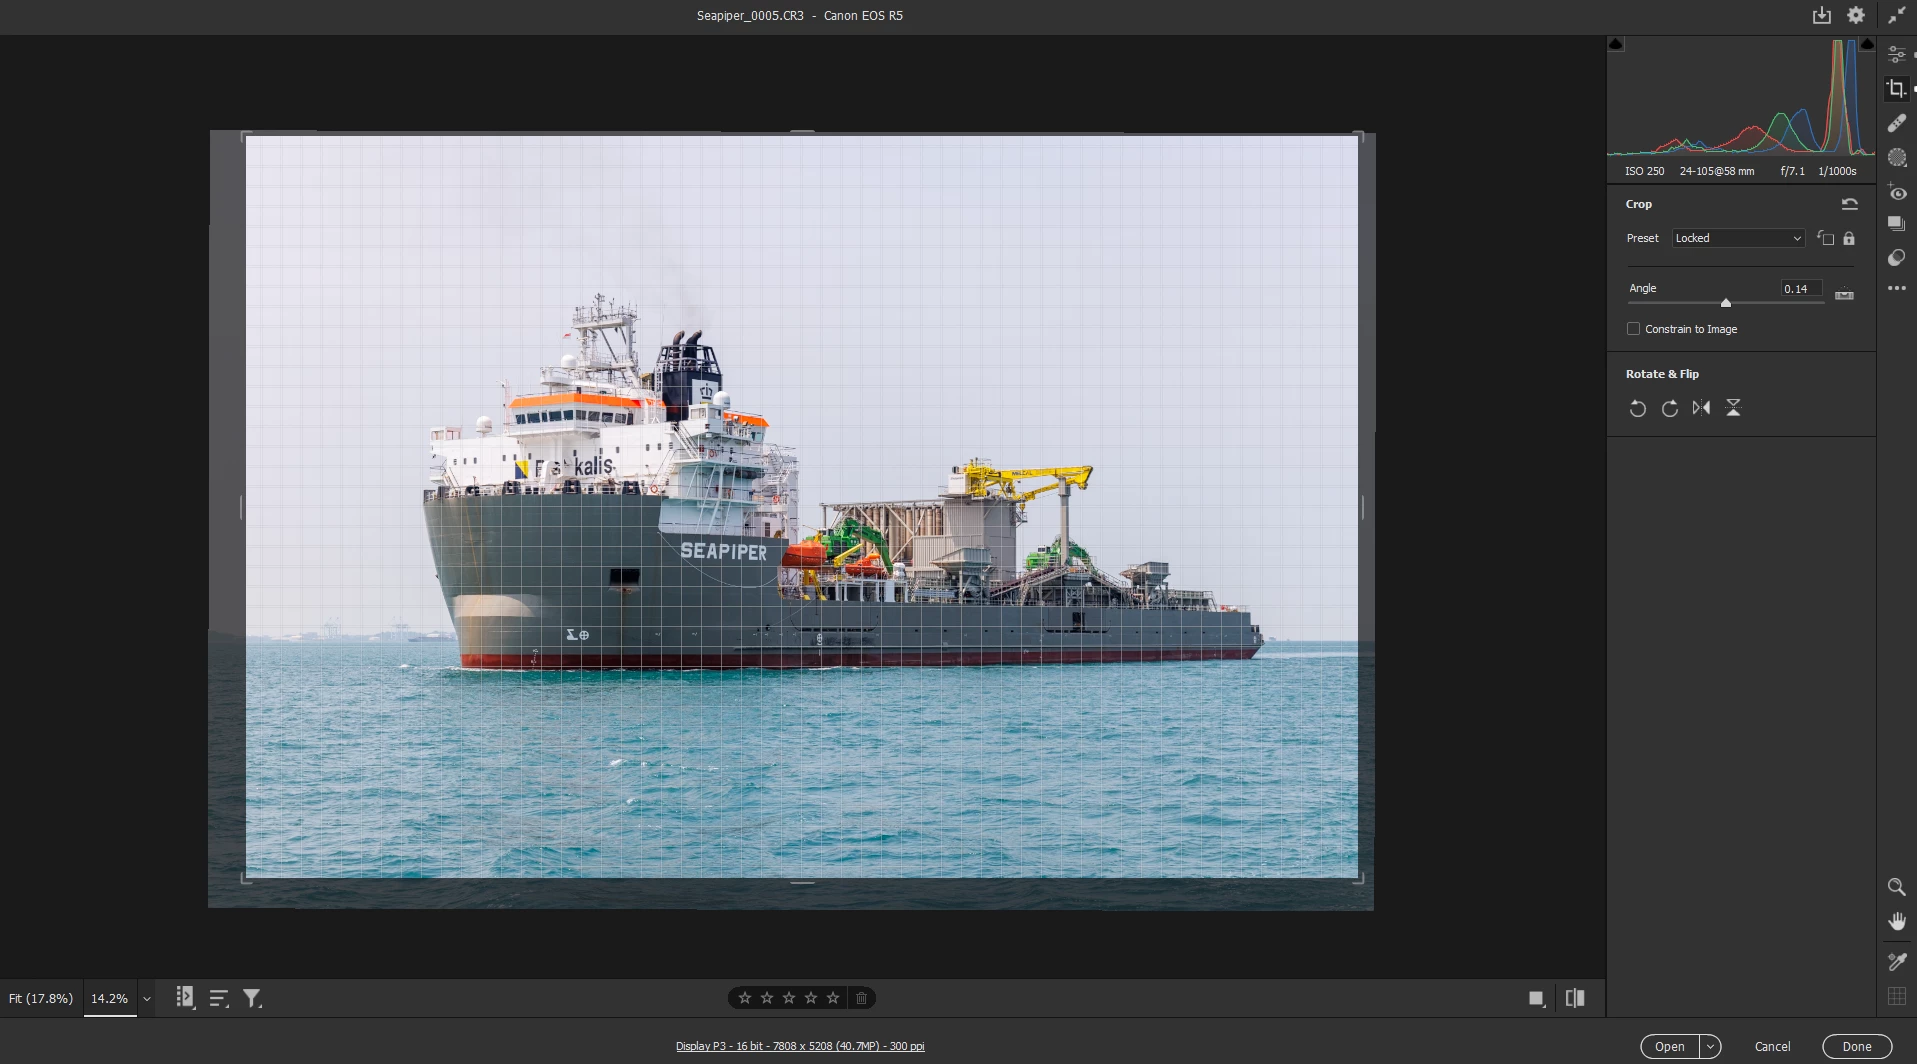Image resolution: width=1917 pixels, height=1064 pixels.
Task: Click the top-left crop corner handle
Action: (x=245, y=137)
